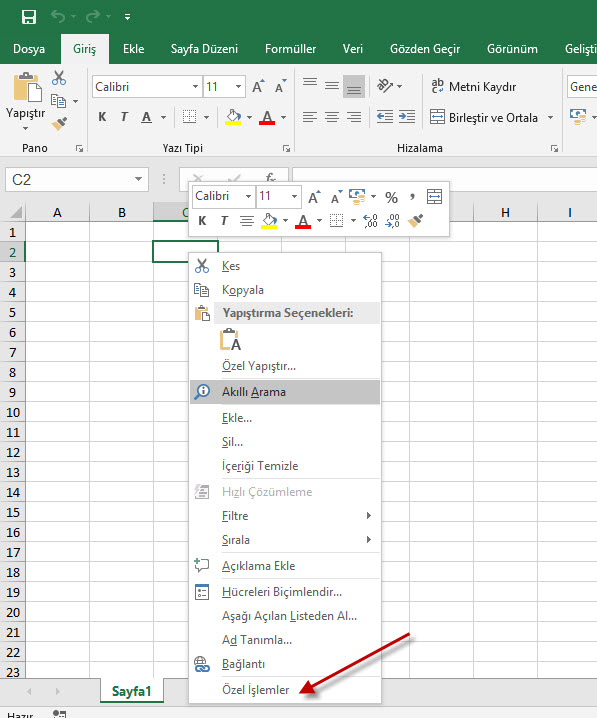Click the Redo arrow icon
597x718 pixels.
pos(93,17)
